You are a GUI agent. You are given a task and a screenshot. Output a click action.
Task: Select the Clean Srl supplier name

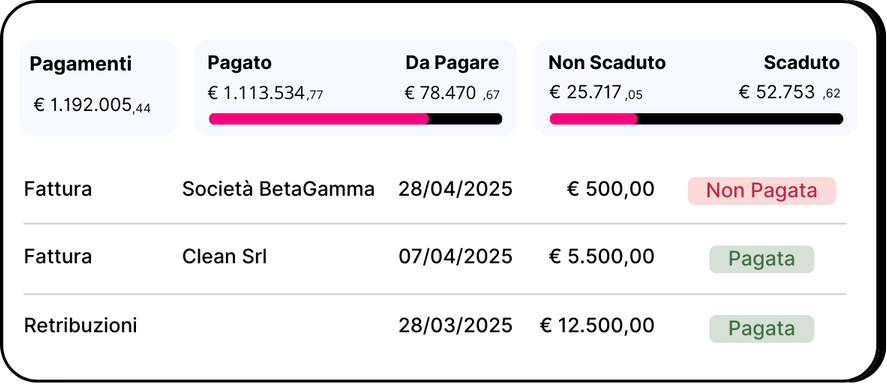(225, 257)
